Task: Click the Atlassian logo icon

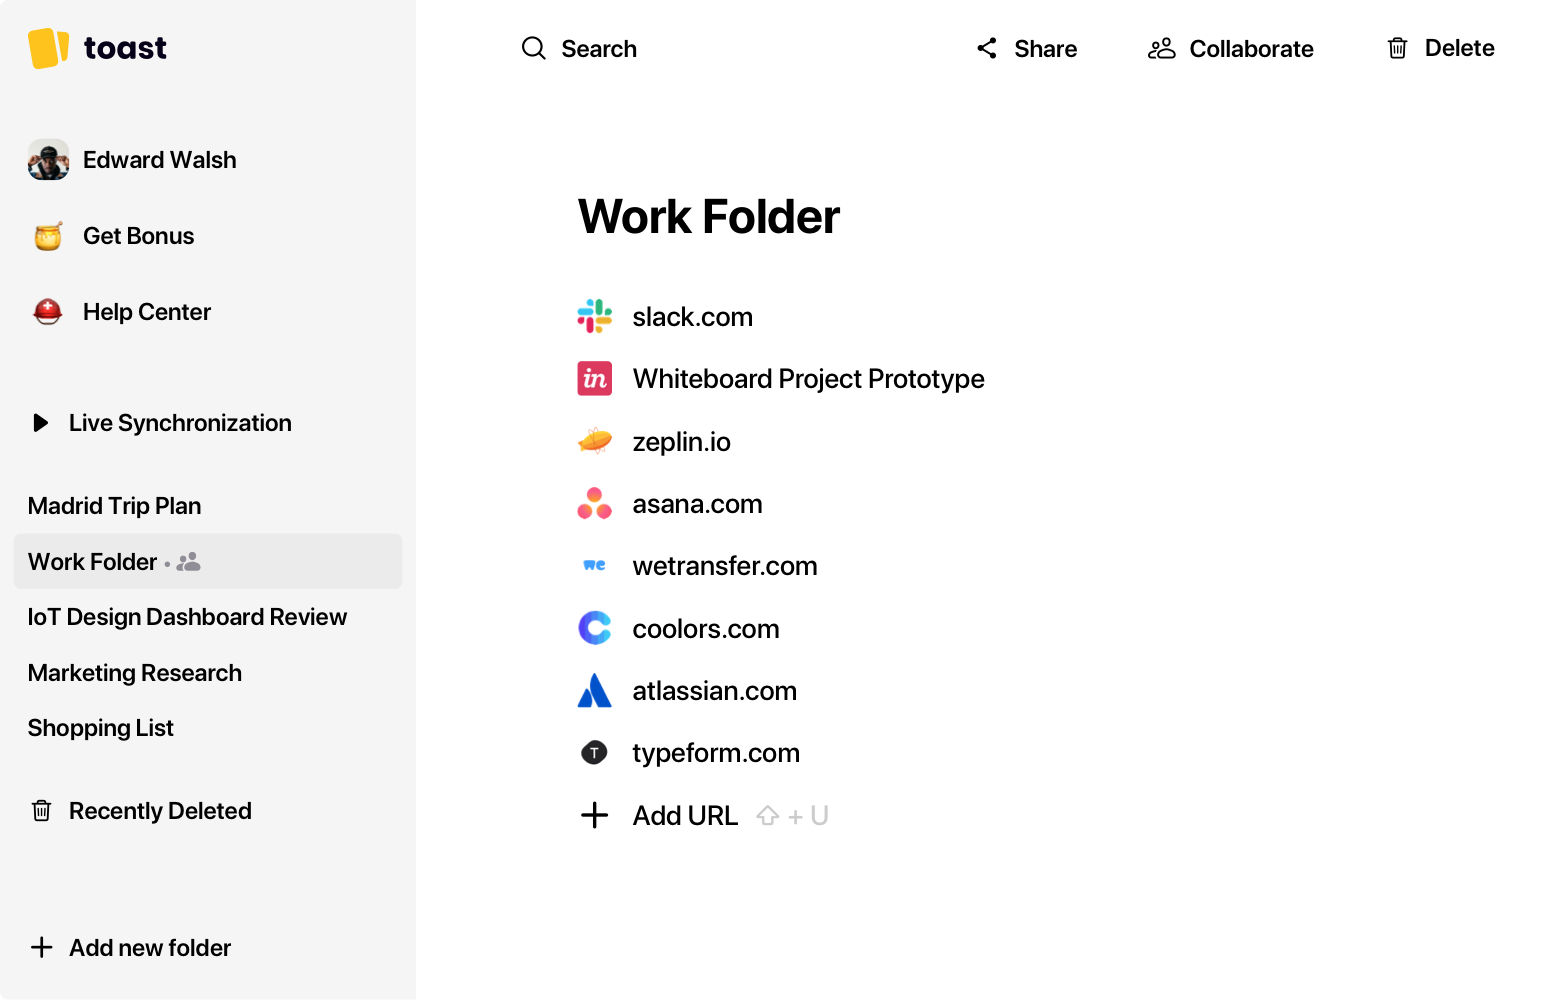Action: (594, 691)
